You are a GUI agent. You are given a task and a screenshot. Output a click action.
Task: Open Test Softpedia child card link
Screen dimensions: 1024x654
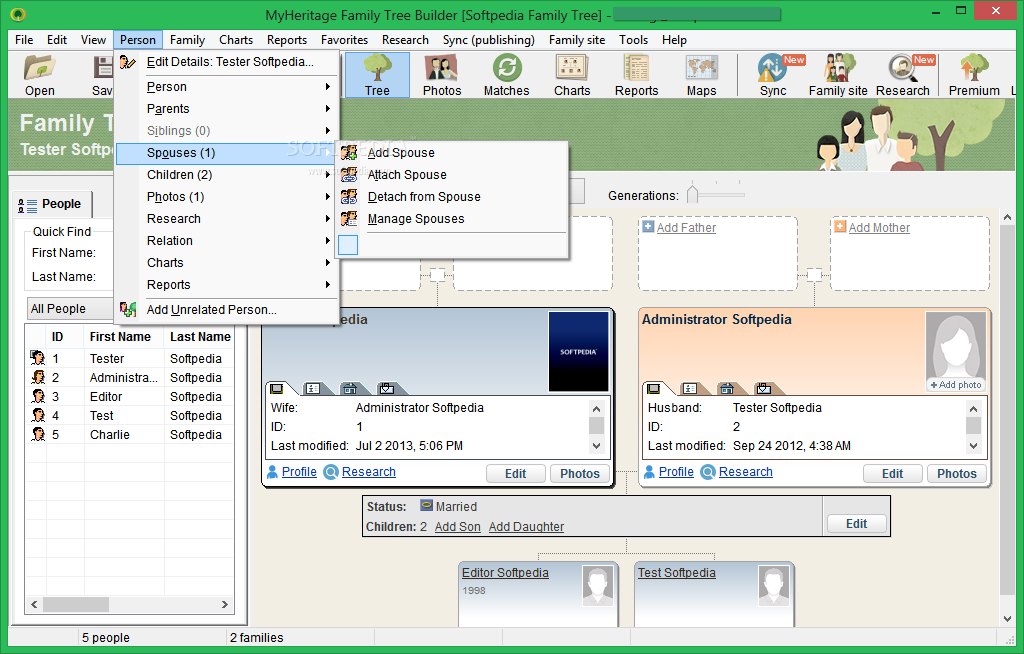tap(677, 572)
